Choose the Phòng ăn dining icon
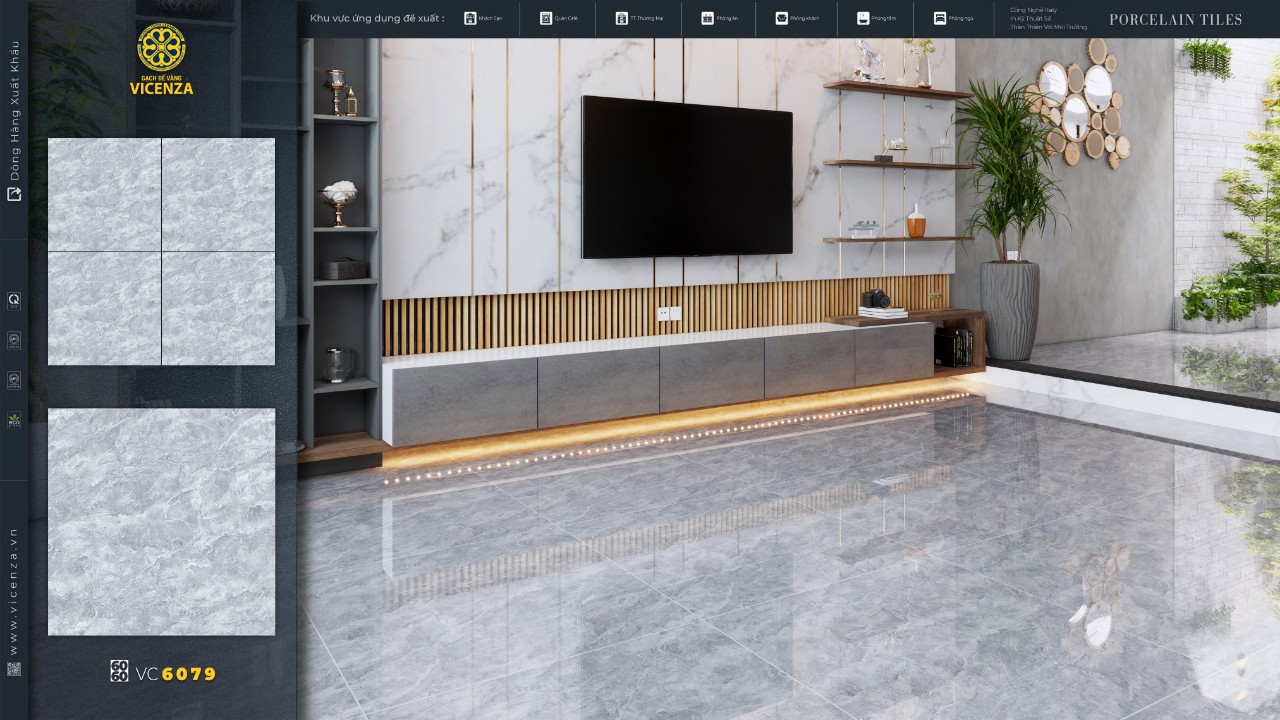1280x720 pixels. 708,18
